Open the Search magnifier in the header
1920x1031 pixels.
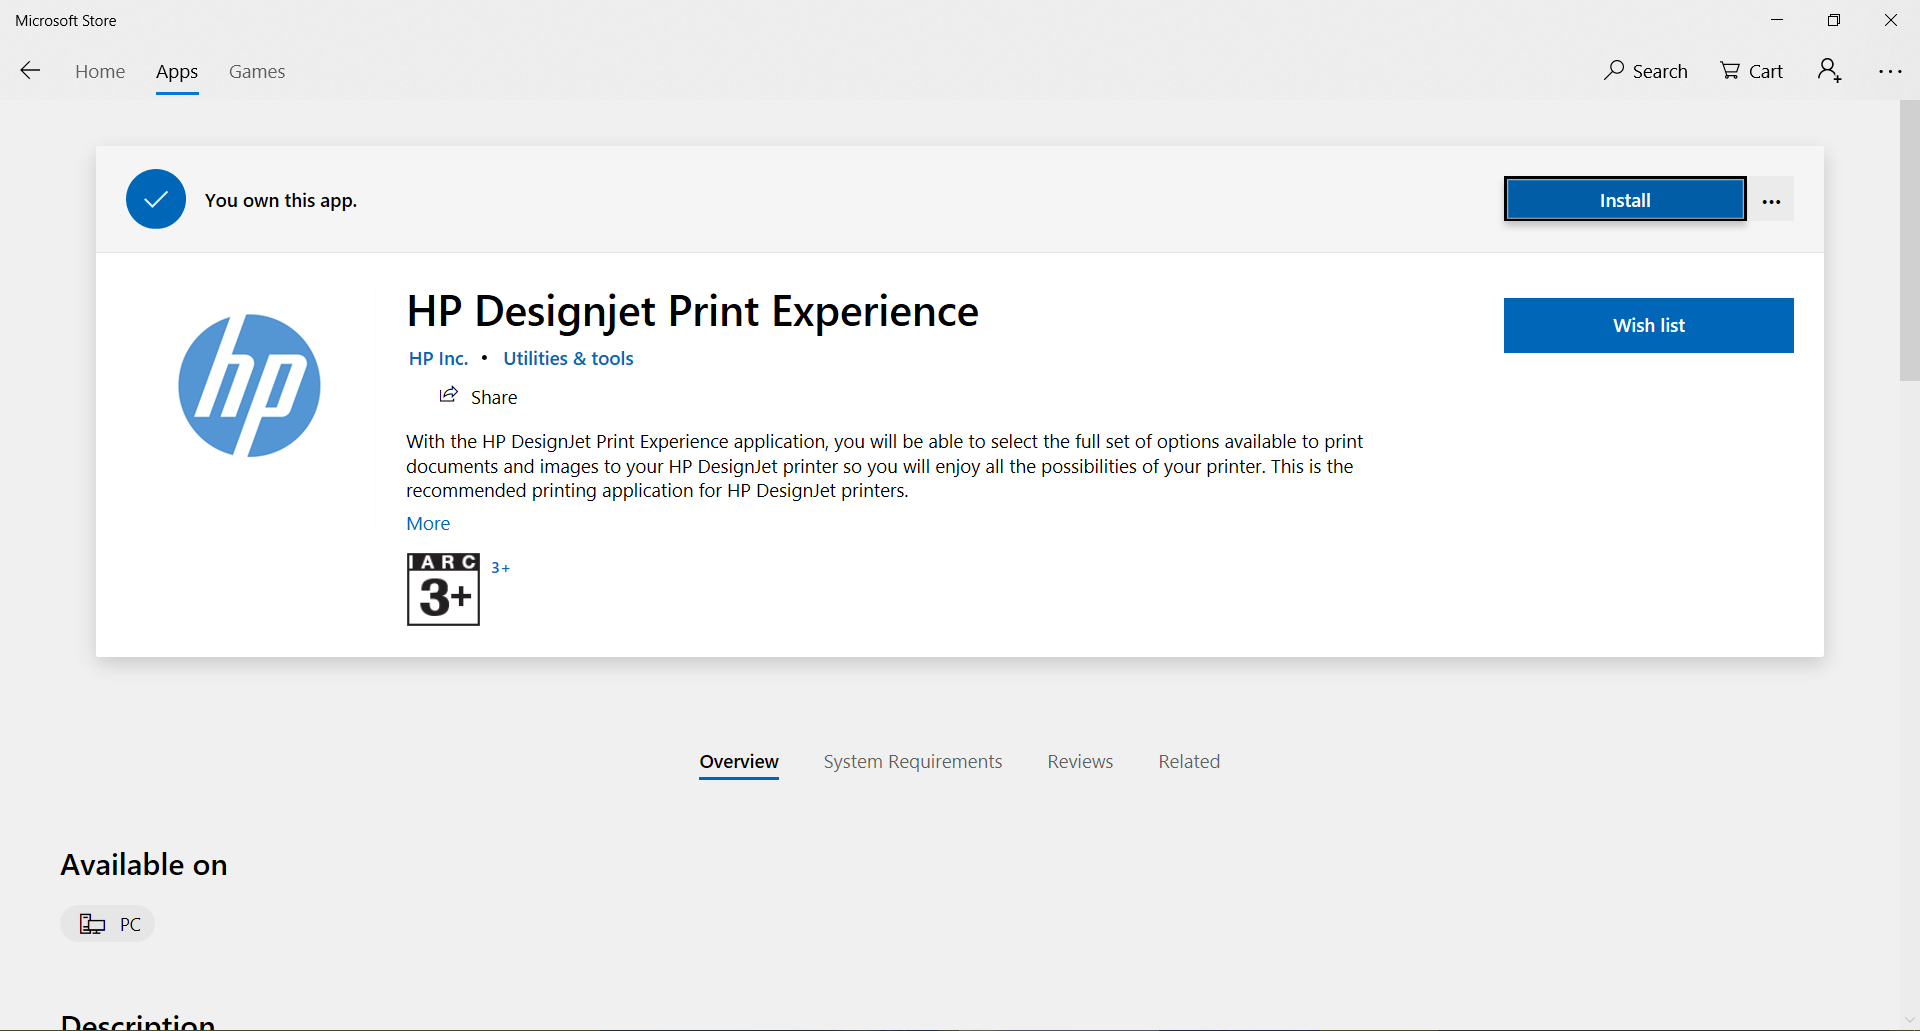coord(1645,71)
